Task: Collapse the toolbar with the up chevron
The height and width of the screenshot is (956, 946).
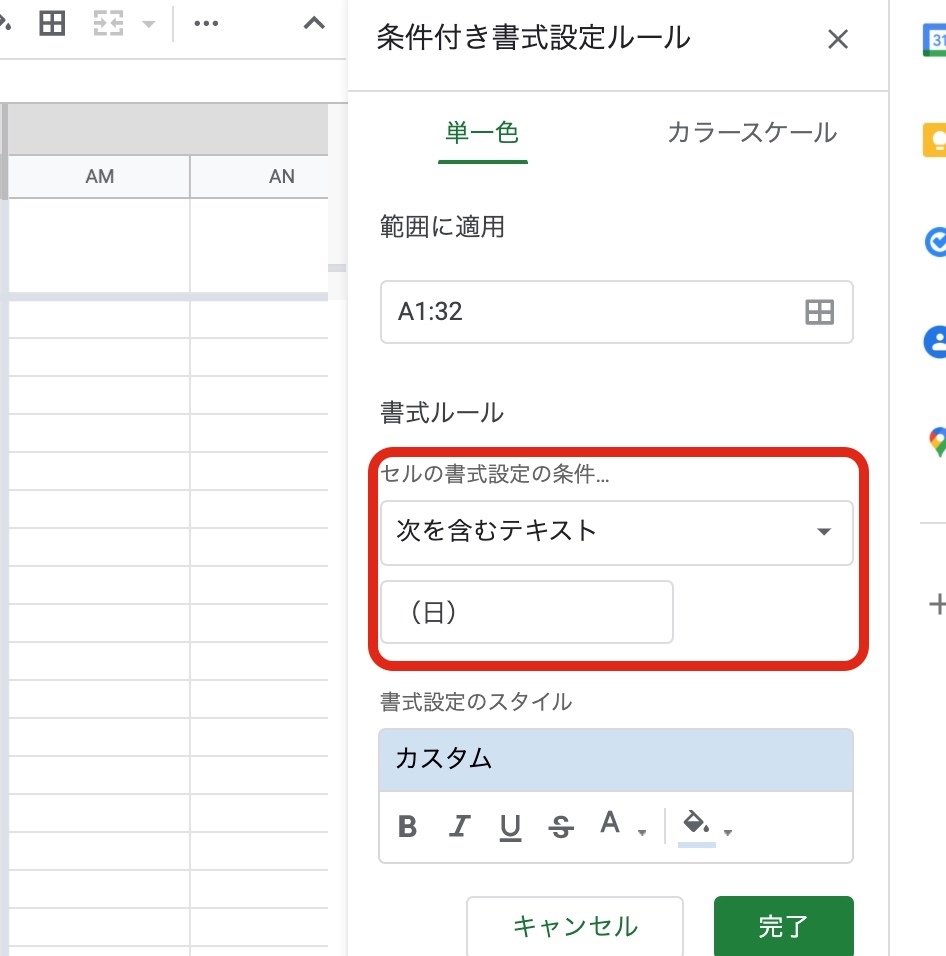Action: click(314, 23)
